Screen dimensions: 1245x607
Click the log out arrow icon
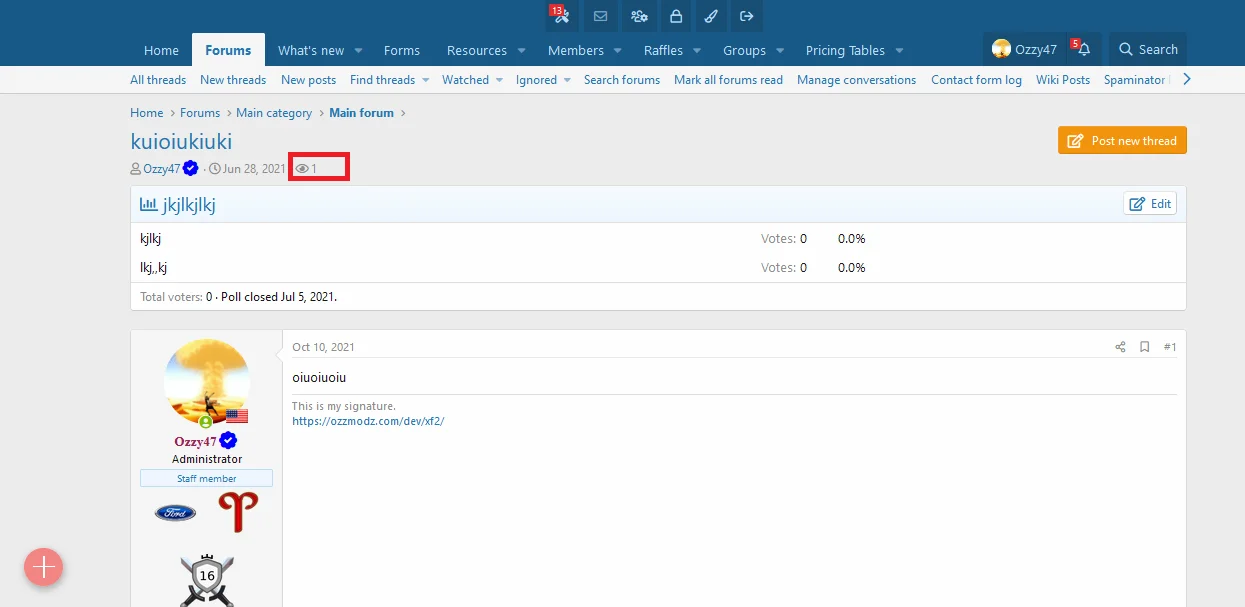click(746, 16)
